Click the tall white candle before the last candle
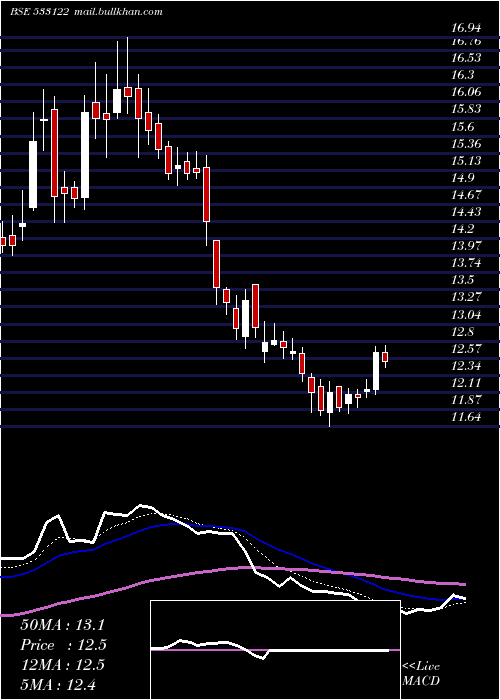 376,371
